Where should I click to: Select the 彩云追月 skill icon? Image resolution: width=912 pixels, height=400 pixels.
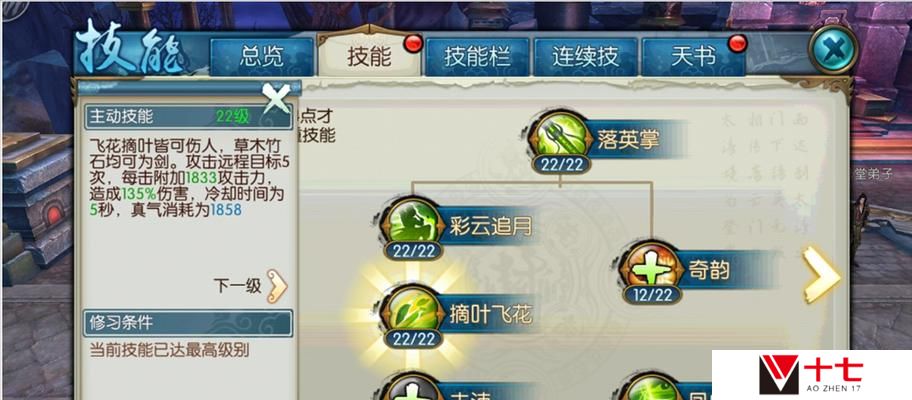point(413,223)
